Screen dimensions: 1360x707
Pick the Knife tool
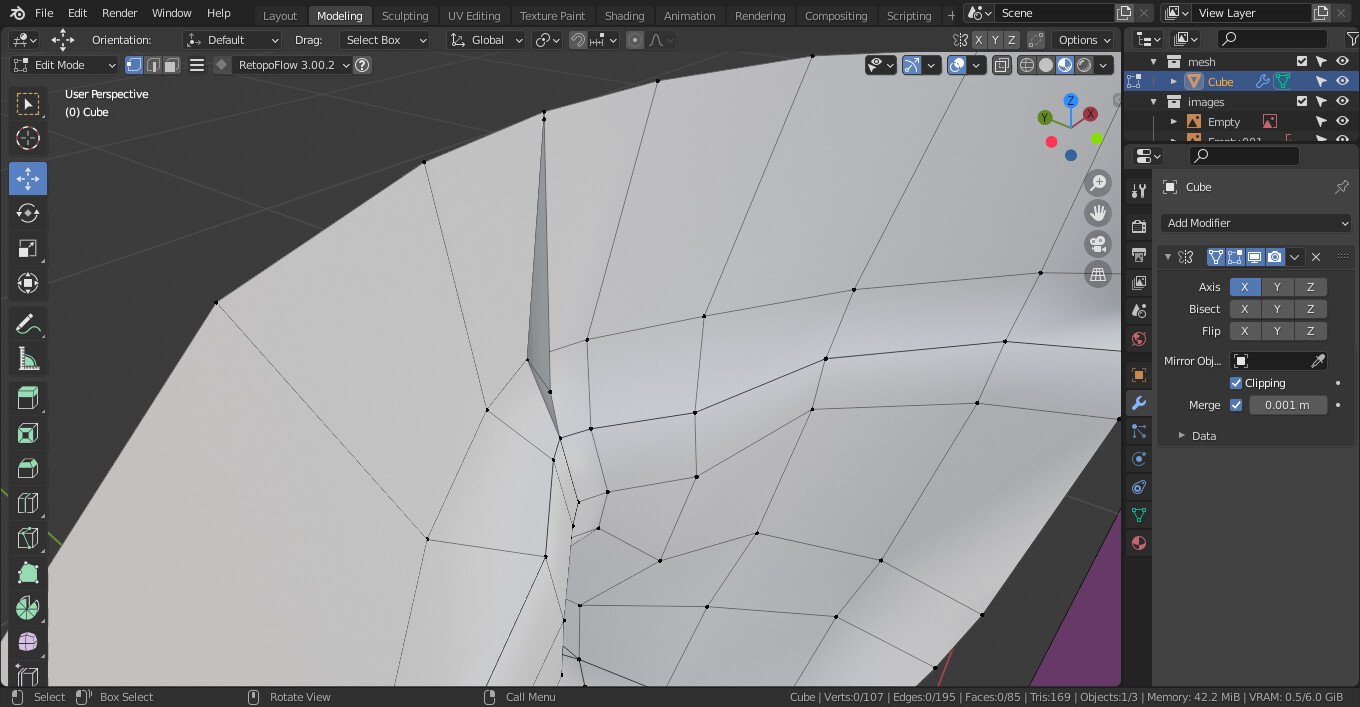(28, 538)
